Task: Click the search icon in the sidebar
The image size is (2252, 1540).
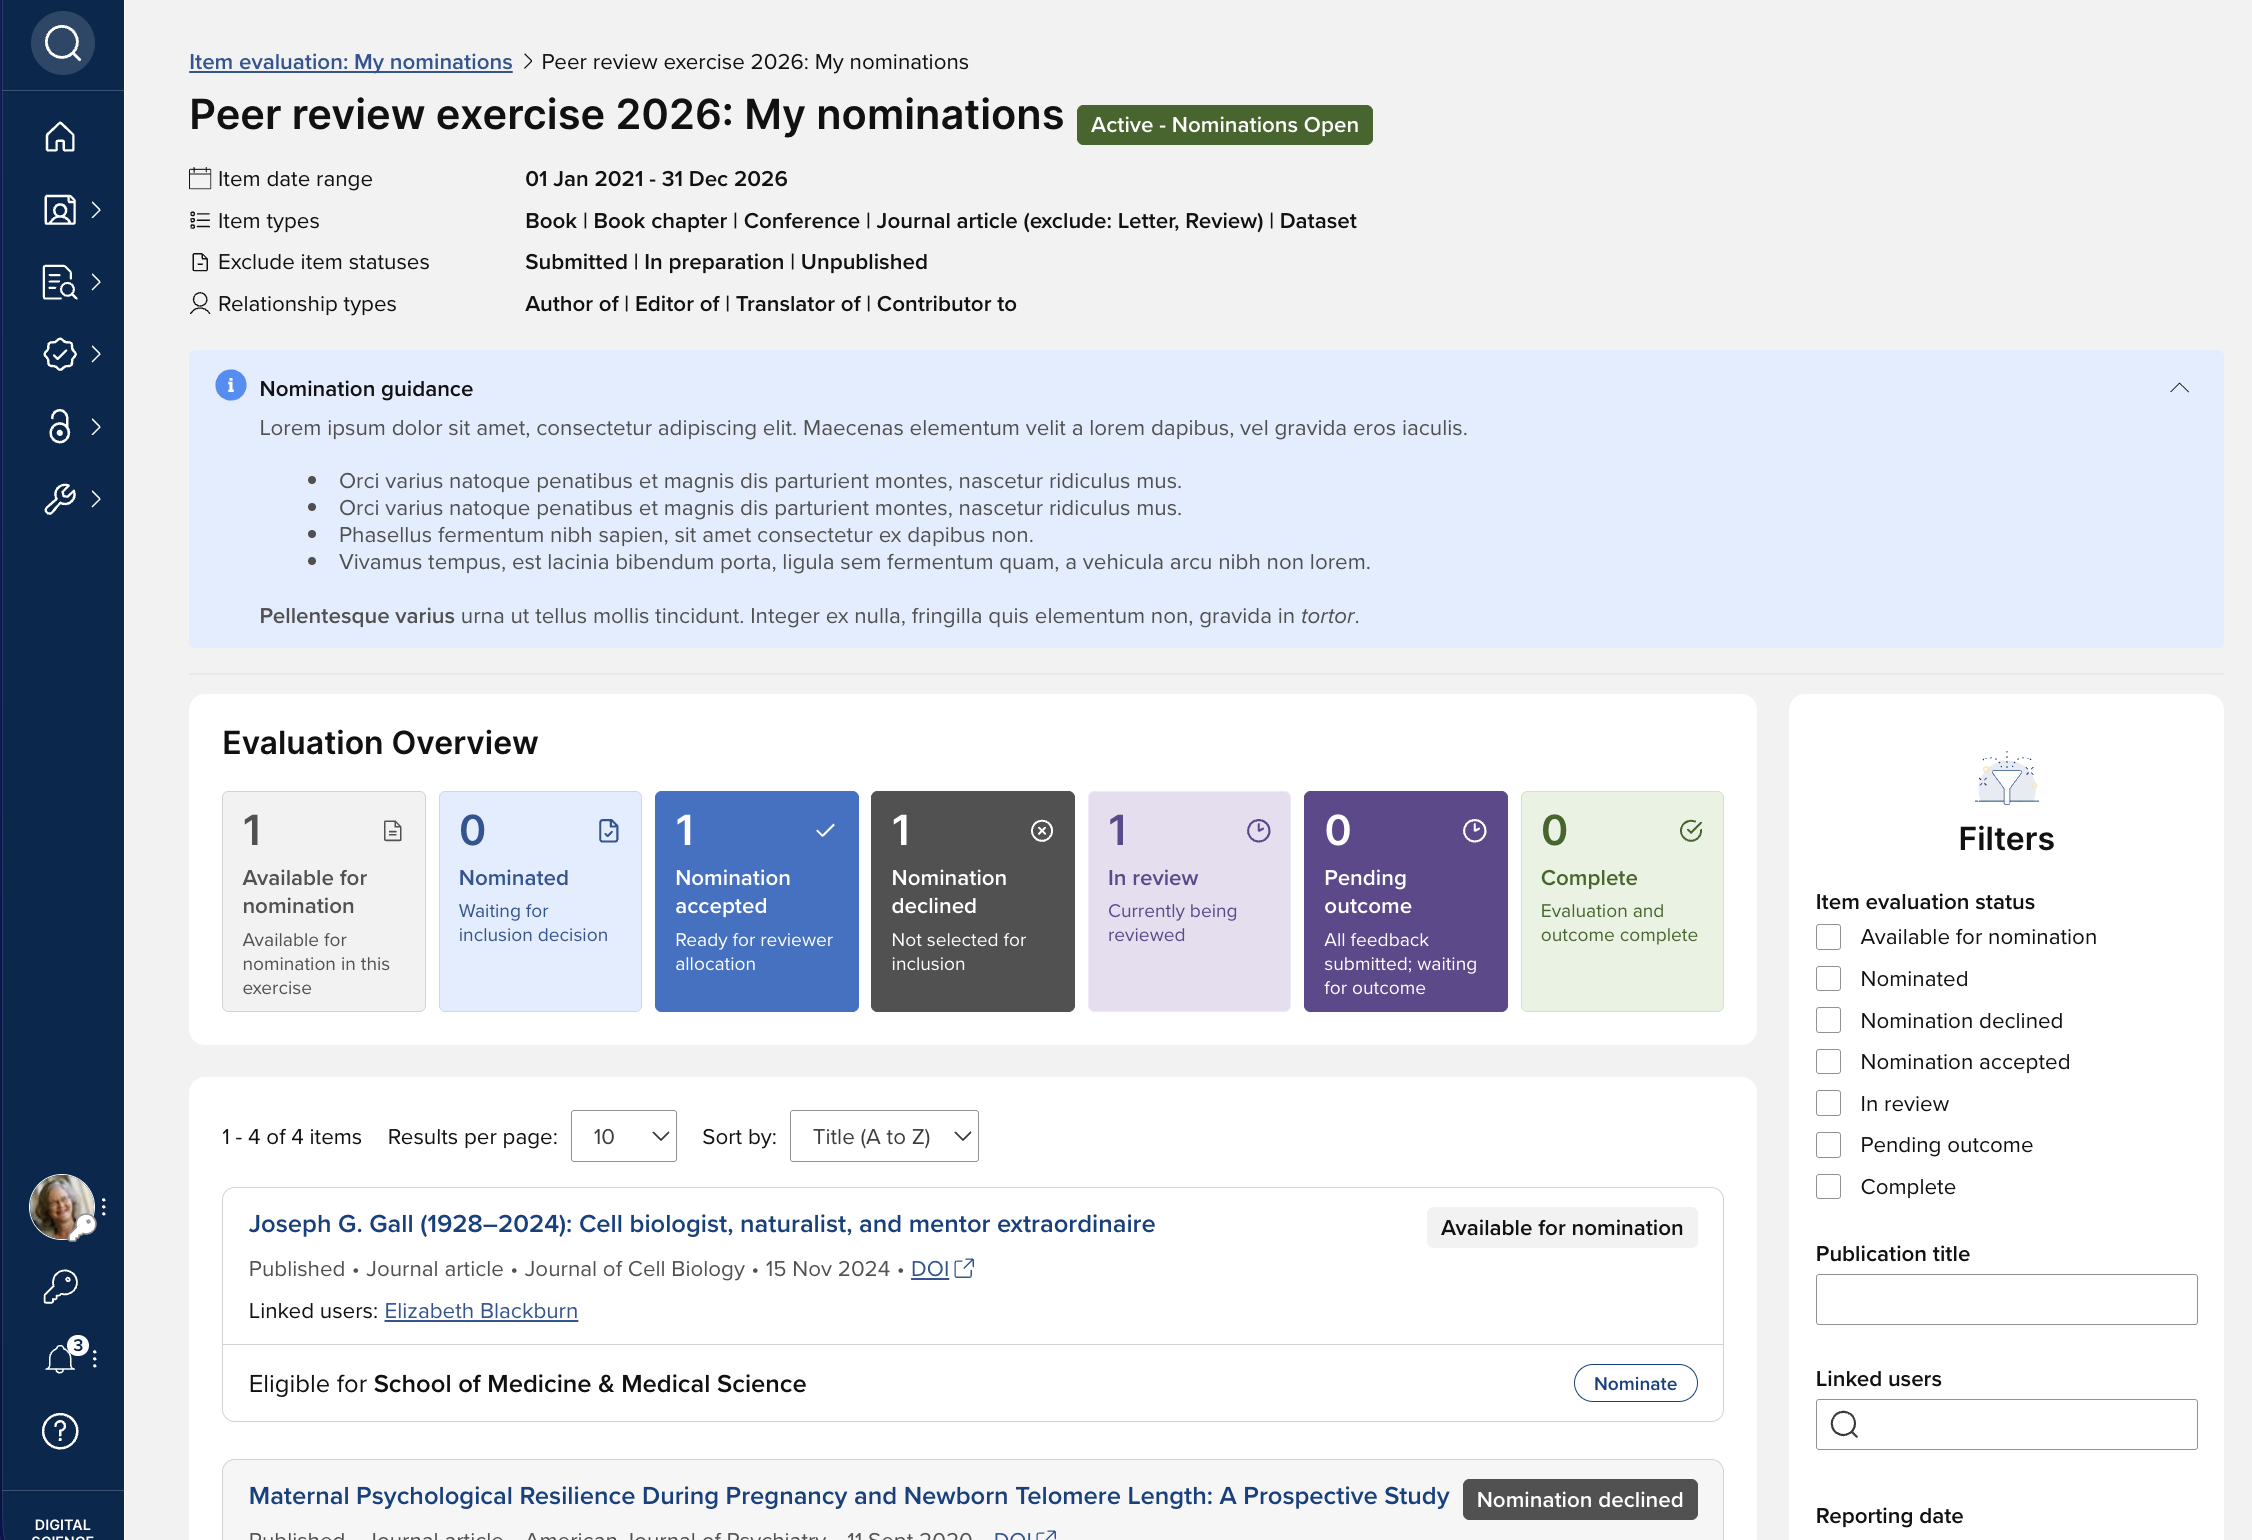Action: [62, 43]
